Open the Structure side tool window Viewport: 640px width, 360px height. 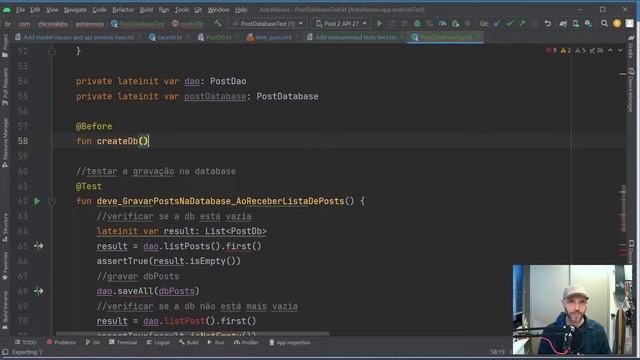pos(5,227)
